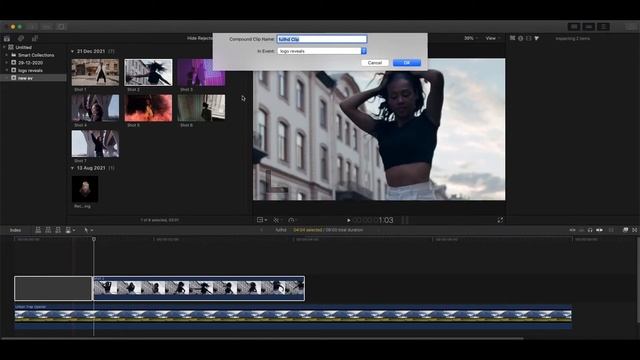
Task: Select the Shot 7 thumbnail
Action: [96, 144]
